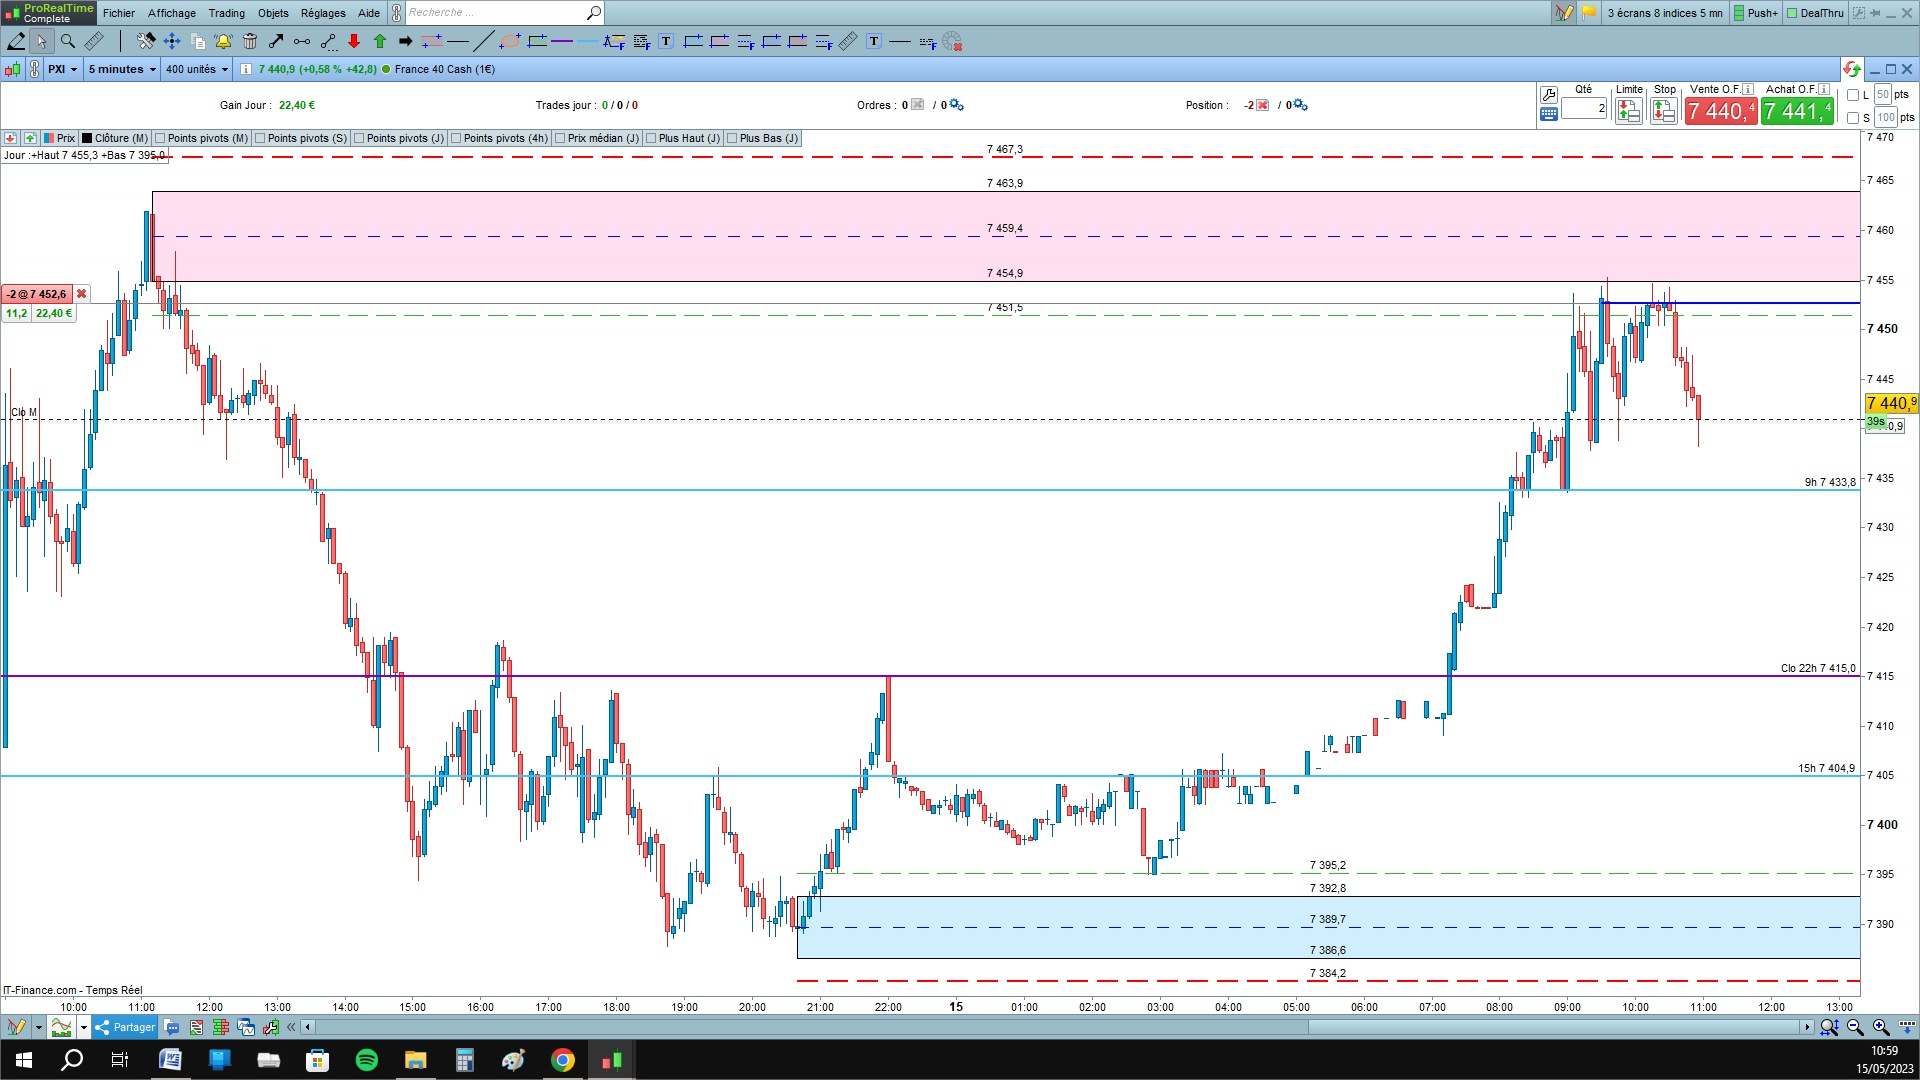Viewport: 1920px width, 1080px height.
Task: Click the red Vente sell price button
Action: pos(1720,111)
